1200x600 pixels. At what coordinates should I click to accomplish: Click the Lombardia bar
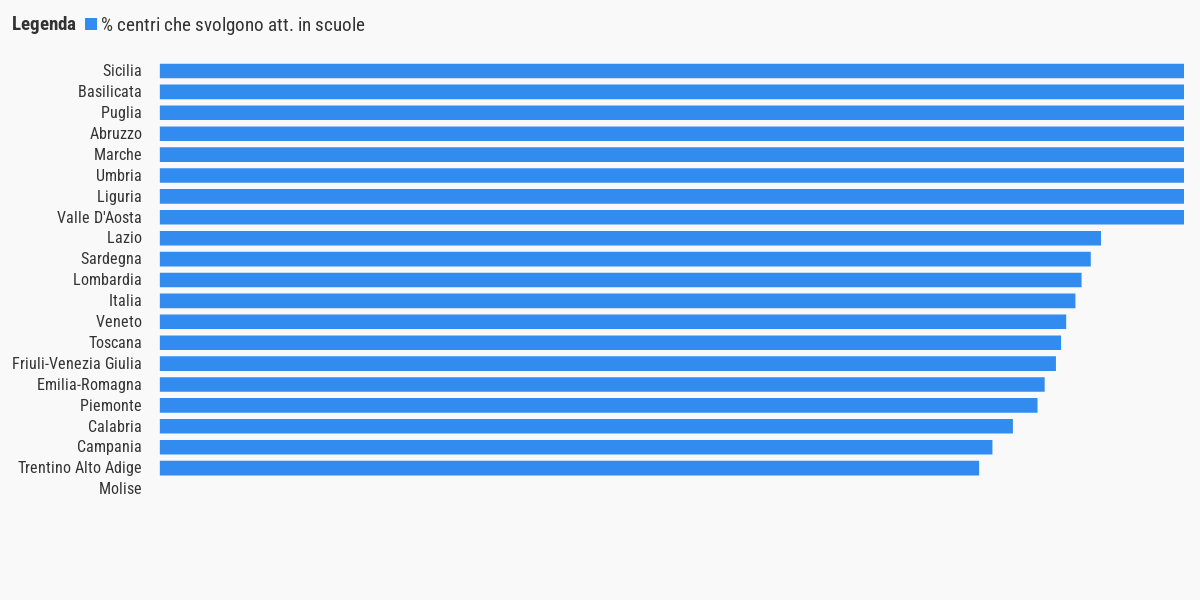pyautogui.click(x=621, y=280)
